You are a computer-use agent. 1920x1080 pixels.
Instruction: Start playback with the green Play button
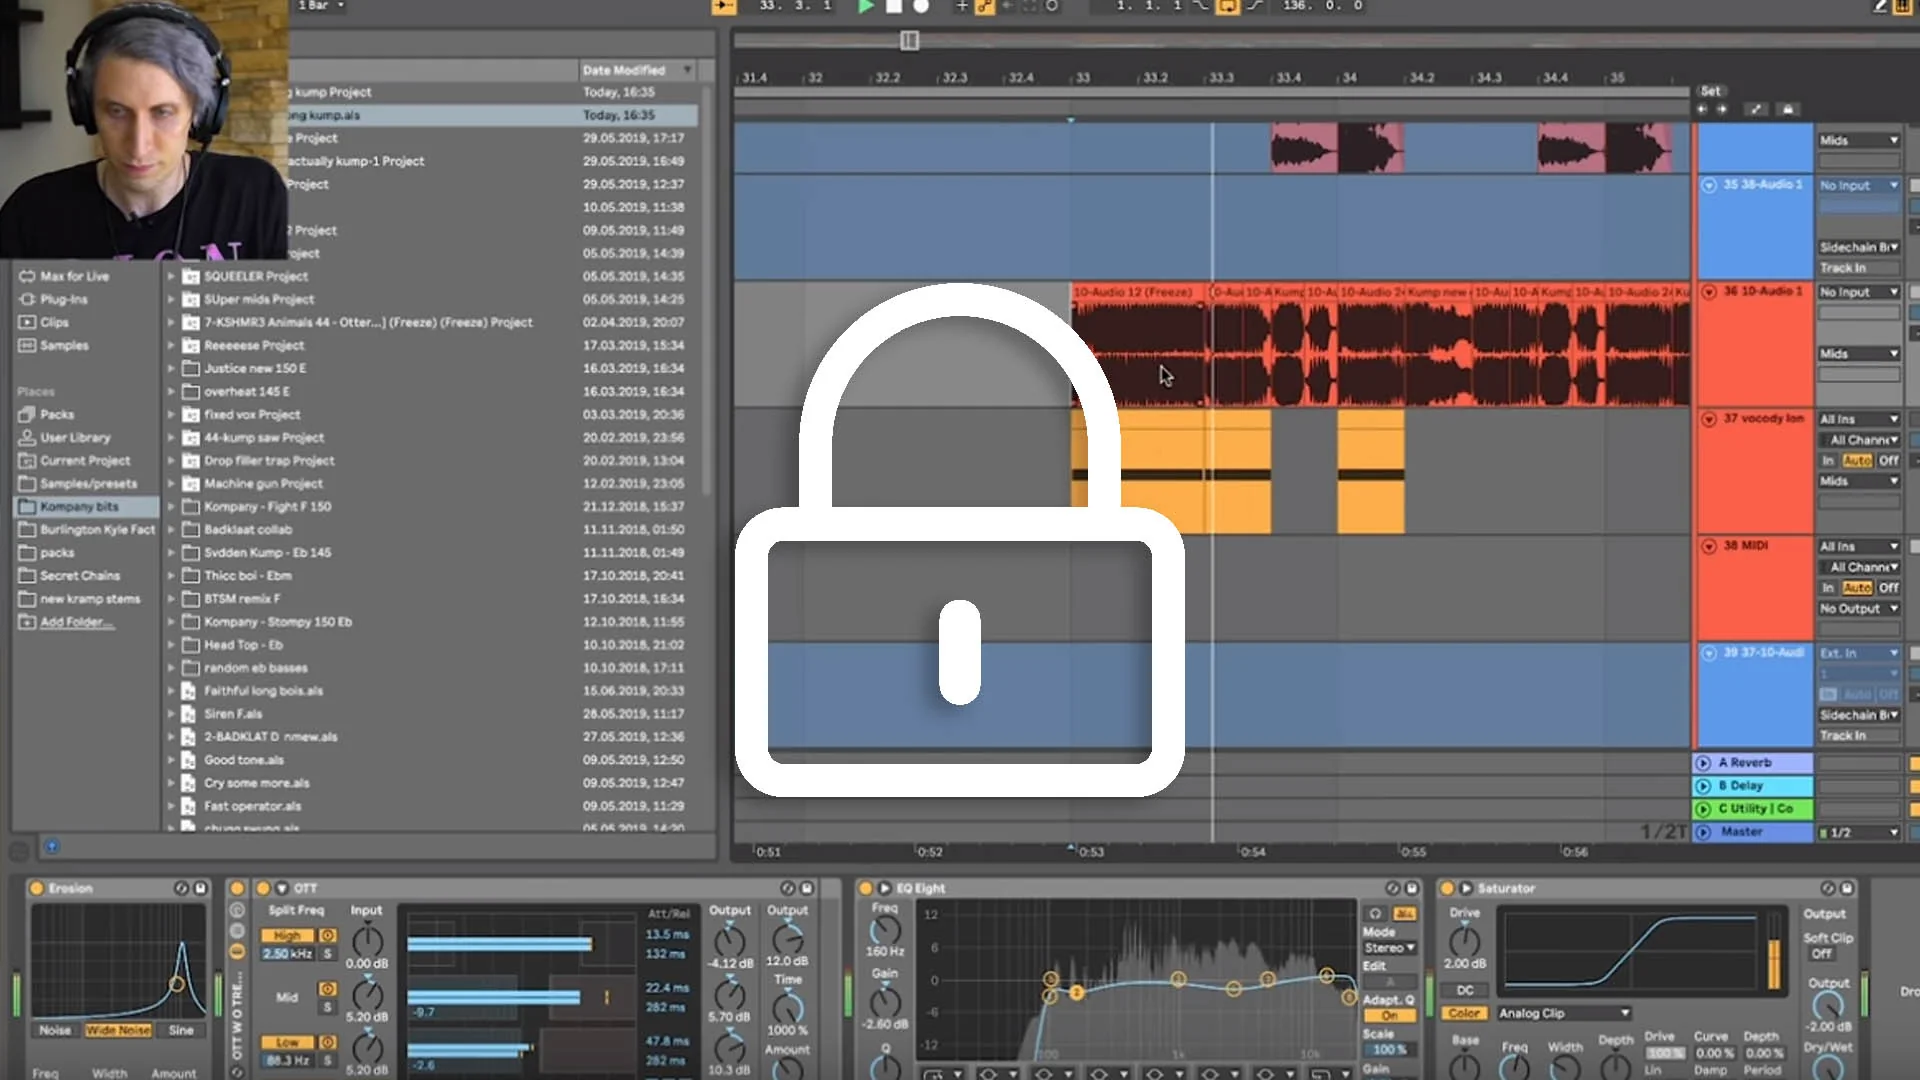866,6
